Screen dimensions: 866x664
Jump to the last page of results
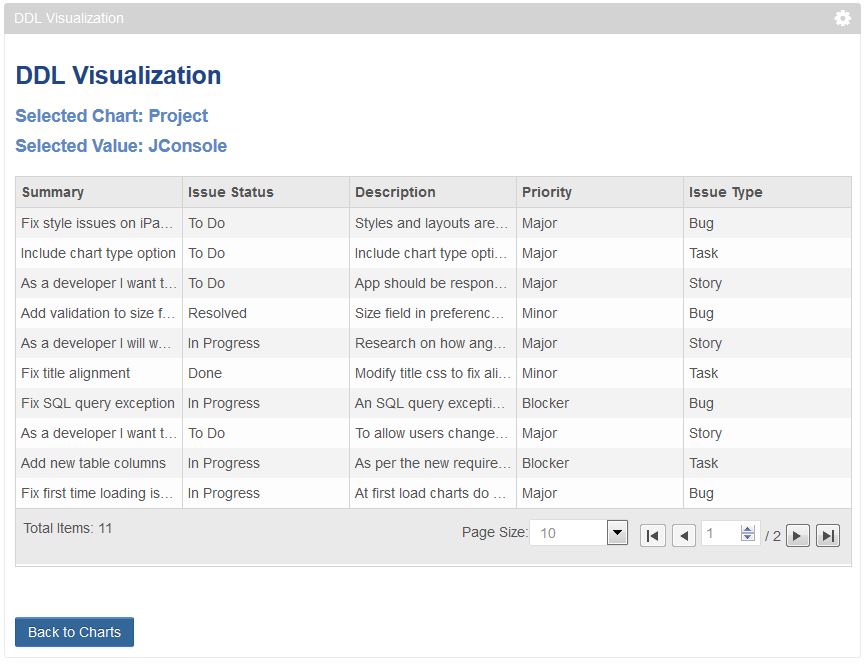point(828,535)
